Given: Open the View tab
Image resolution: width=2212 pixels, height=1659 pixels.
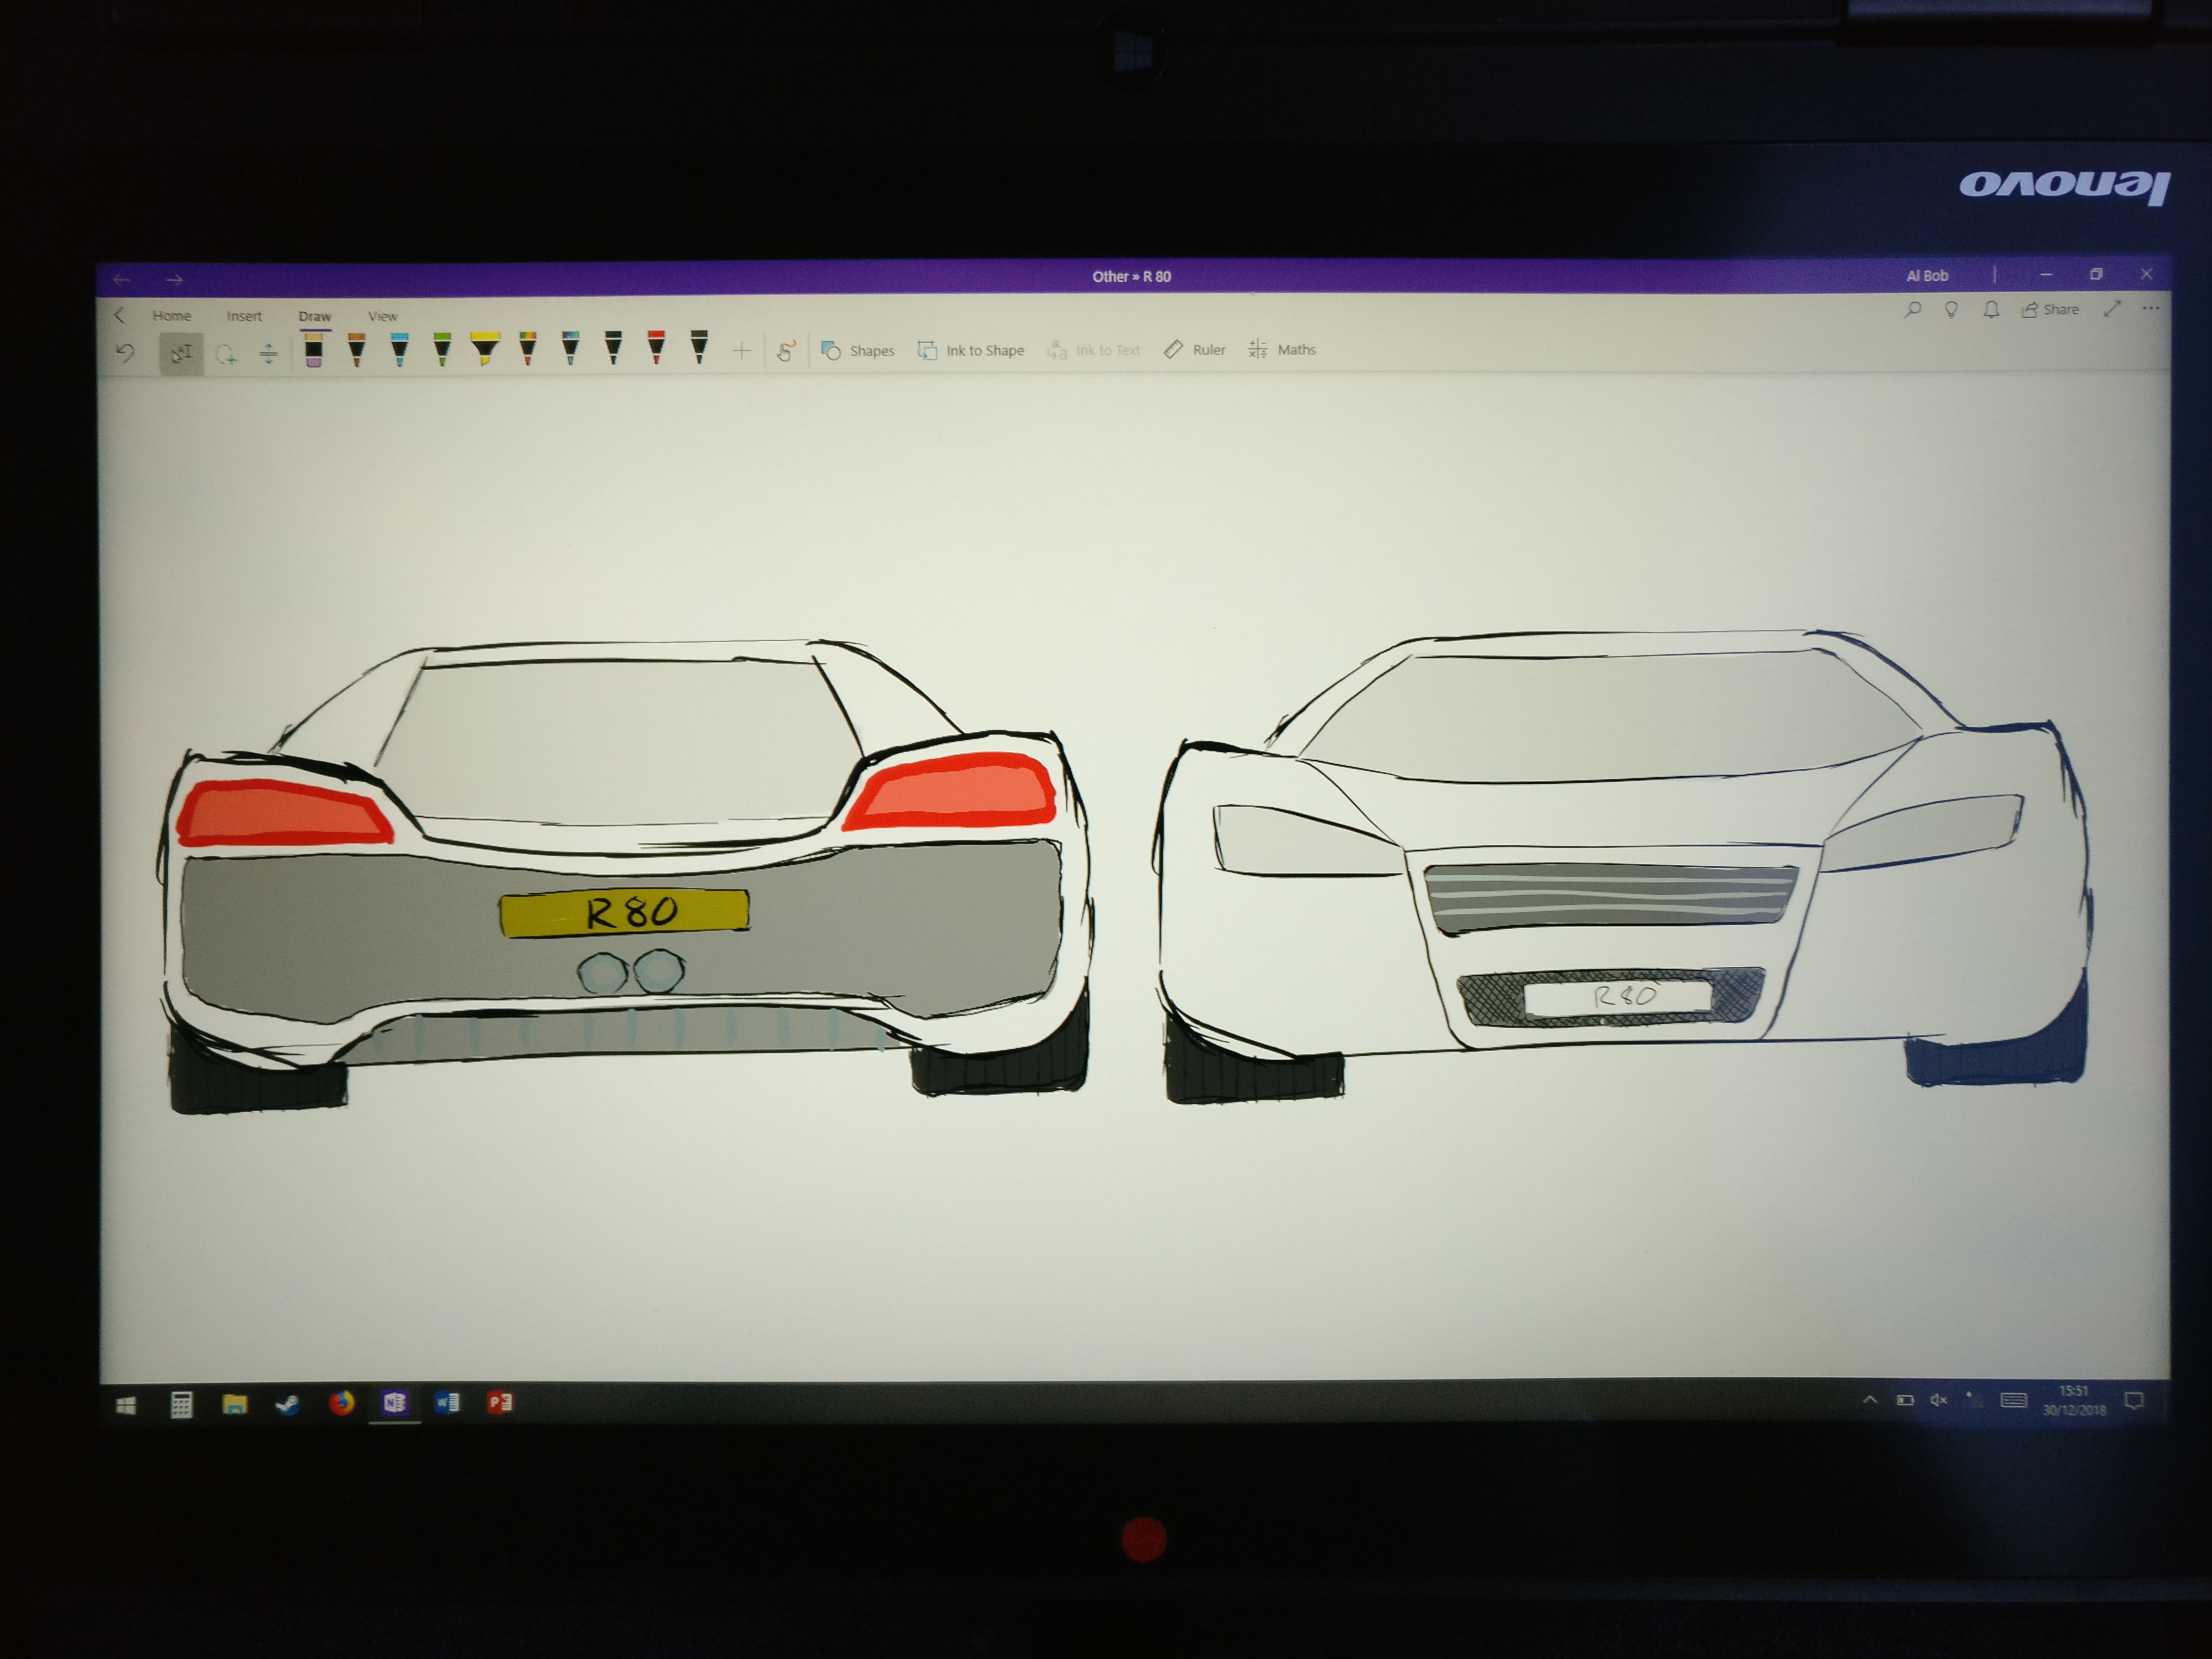Looking at the screenshot, I should (x=382, y=316).
